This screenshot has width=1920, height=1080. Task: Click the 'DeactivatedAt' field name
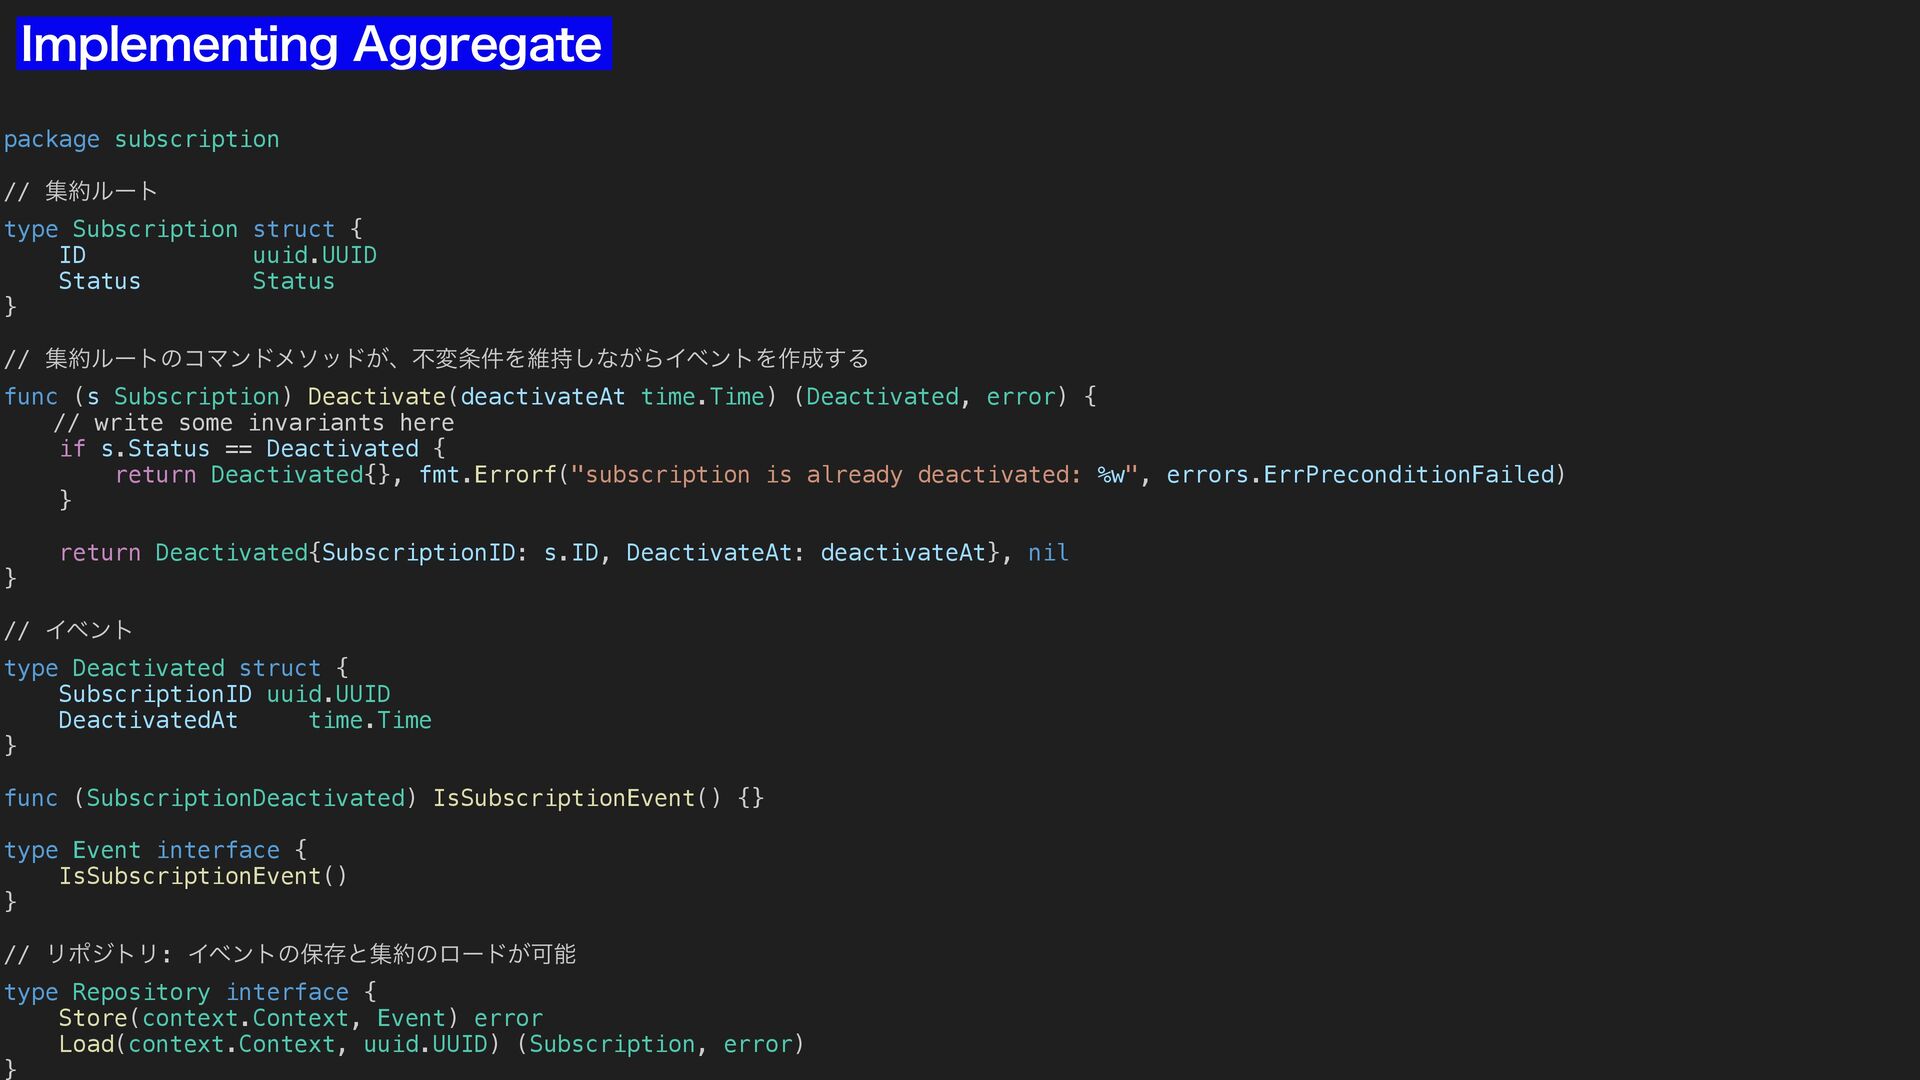[148, 720]
